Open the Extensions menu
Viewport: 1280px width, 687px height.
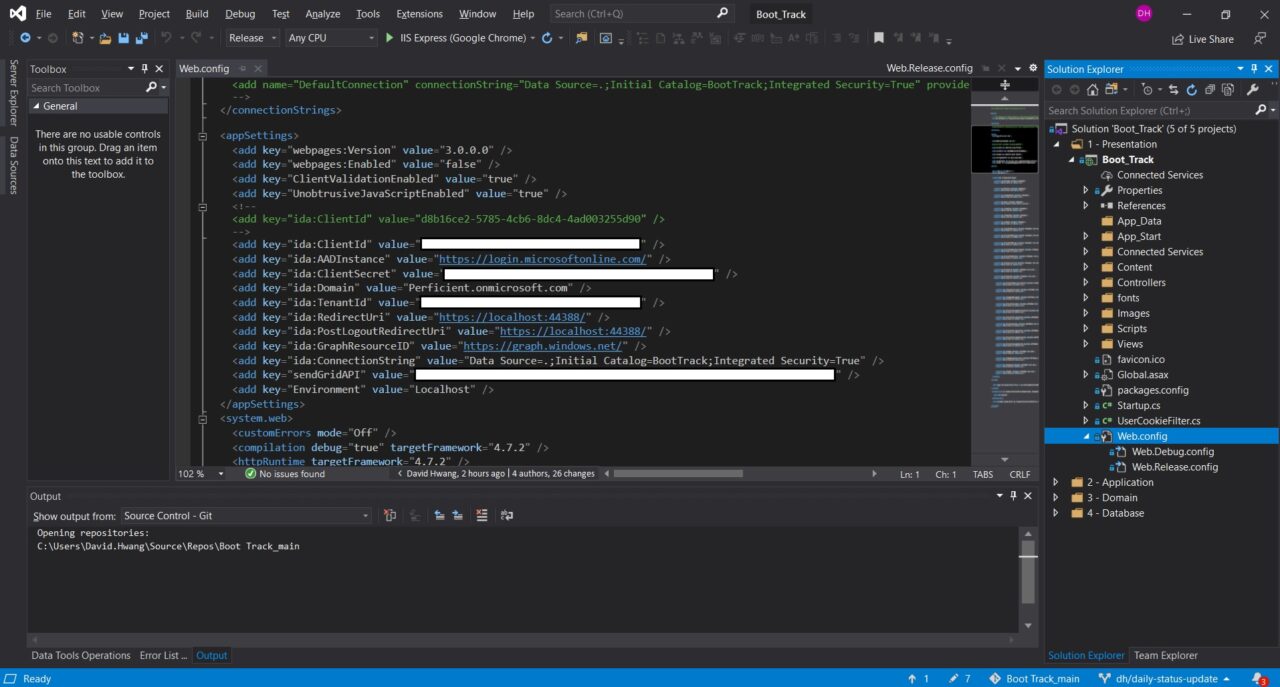(419, 13)
